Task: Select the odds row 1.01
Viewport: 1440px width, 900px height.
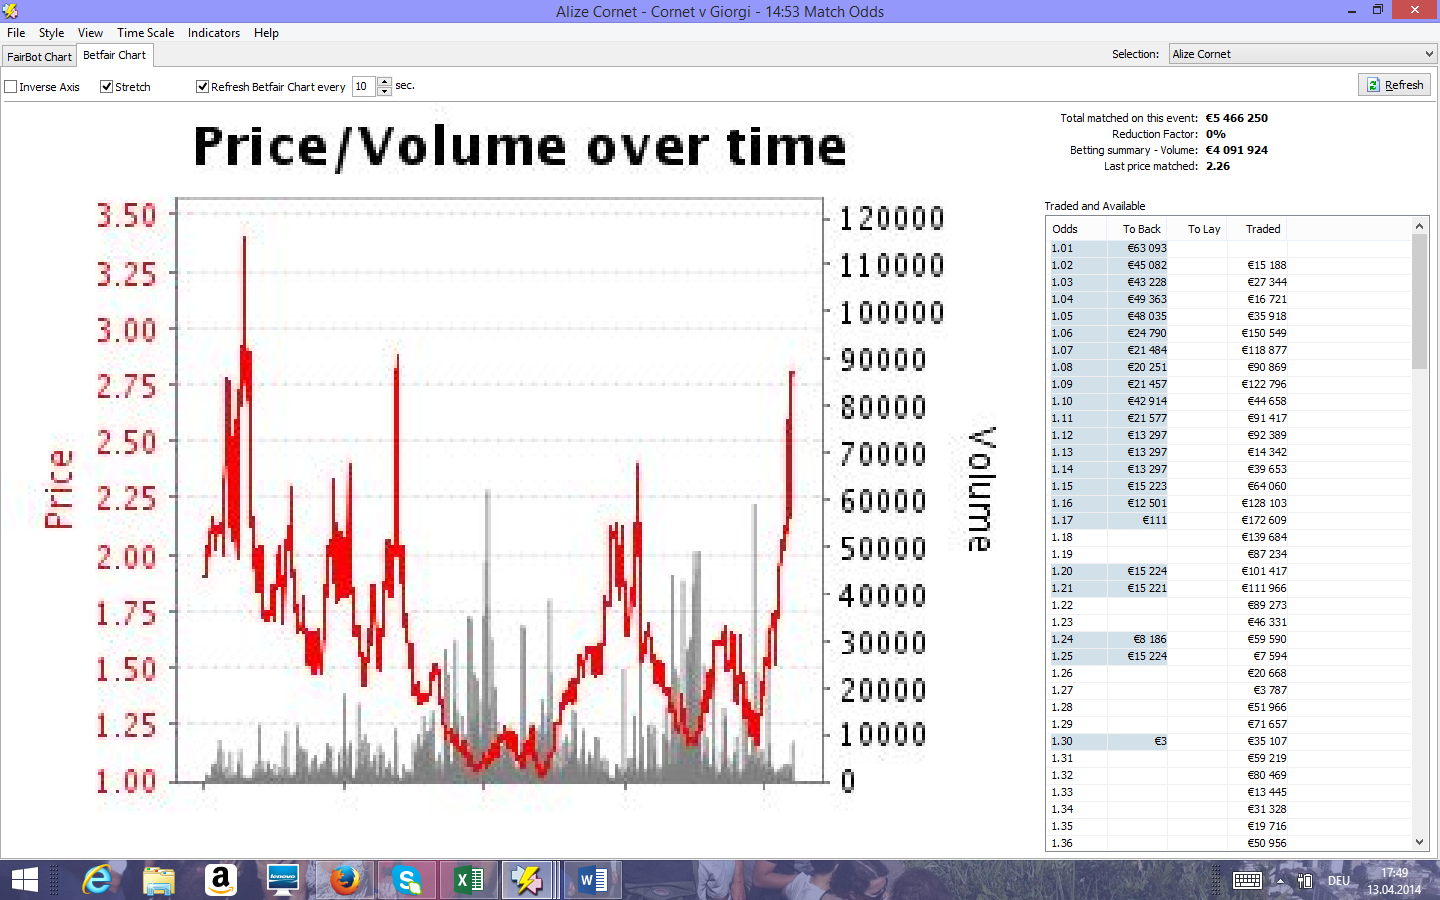Action: (x=1229, y=248)
